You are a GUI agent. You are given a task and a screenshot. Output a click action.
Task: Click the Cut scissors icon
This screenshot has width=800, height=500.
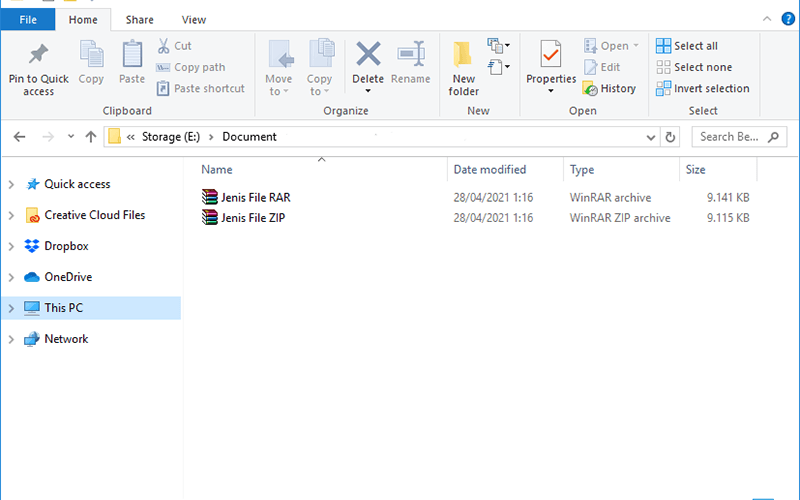[x=163, y=46]
